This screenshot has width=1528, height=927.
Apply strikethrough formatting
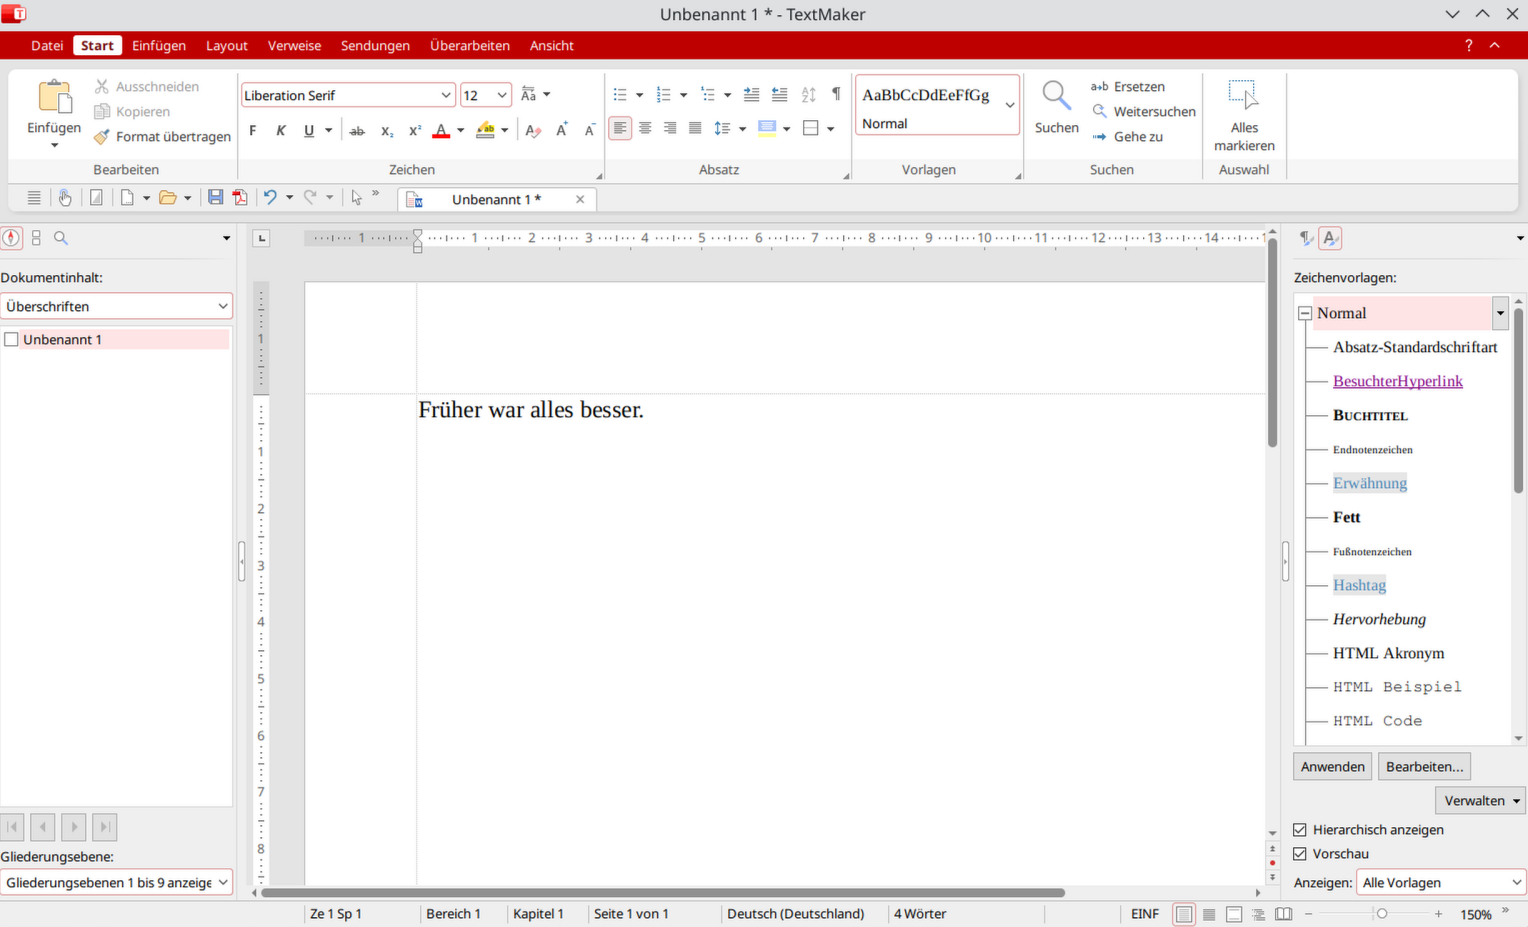(x=357, y=130)
